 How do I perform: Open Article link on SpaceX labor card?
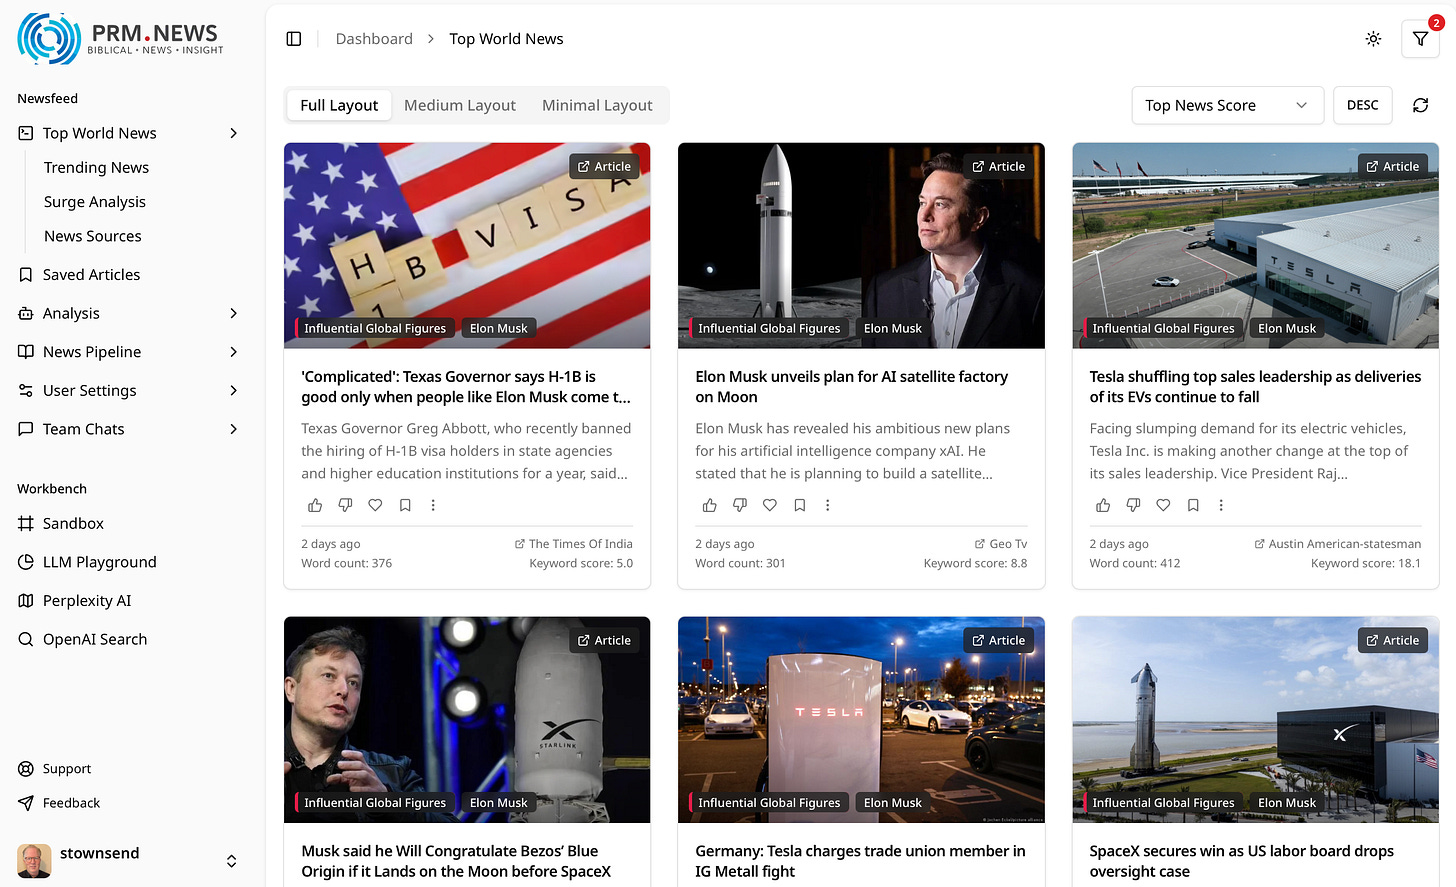coord(1392,640)
